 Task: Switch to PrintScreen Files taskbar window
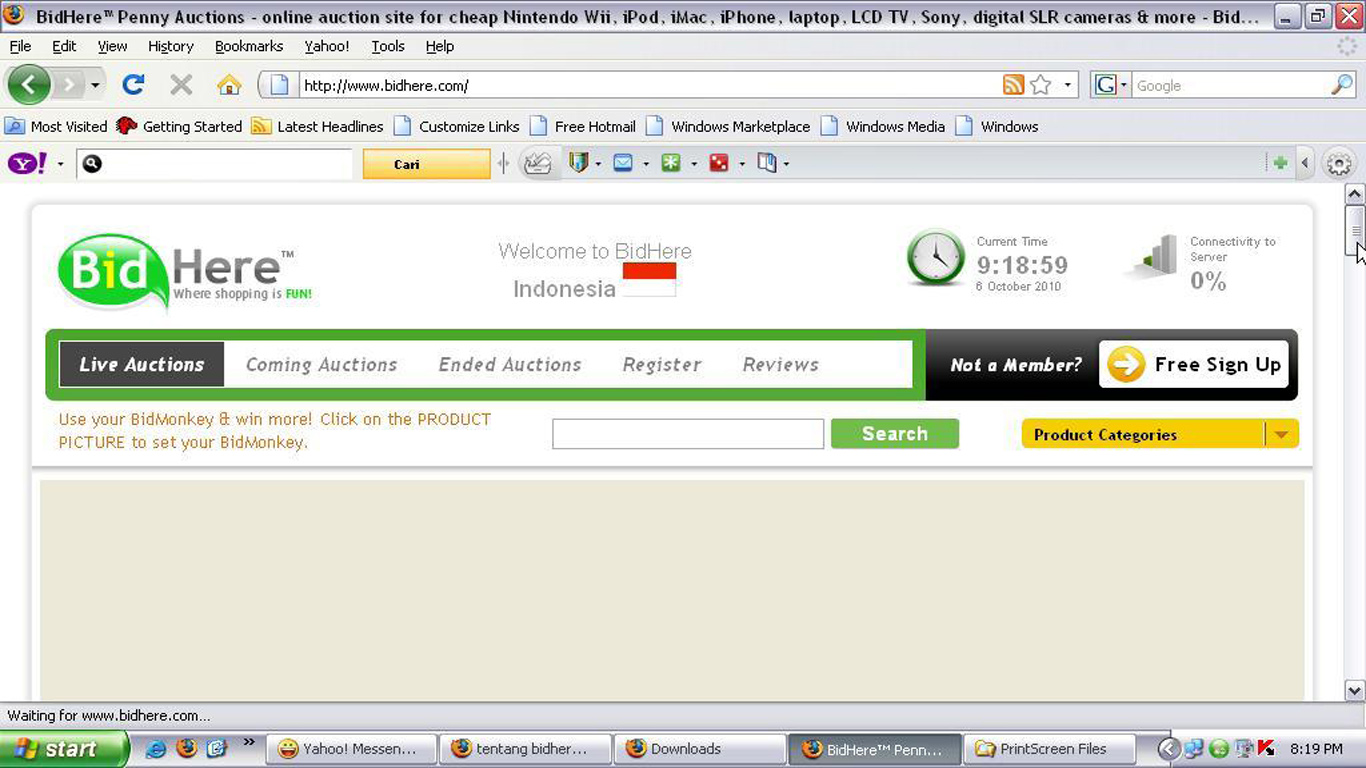pos(1049,748)
